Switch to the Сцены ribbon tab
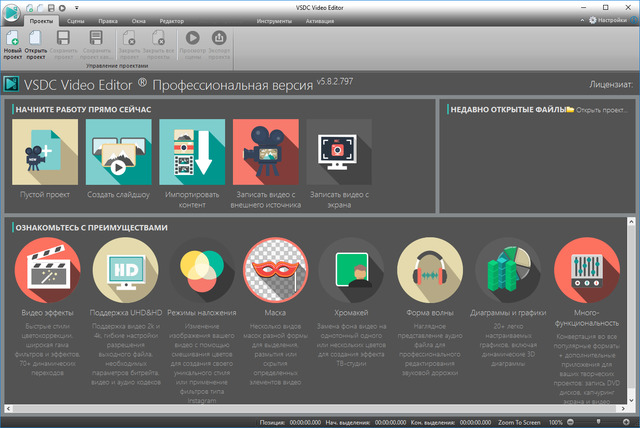This screenshot has height=428, width=640. (78, 19)
